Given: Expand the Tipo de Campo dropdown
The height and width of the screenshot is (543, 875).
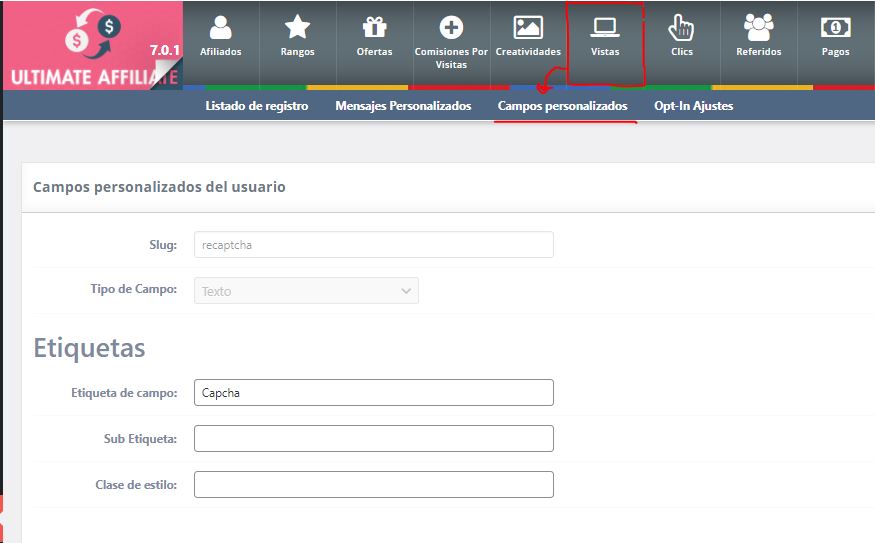Looking at the screenshot, I should pos(306,291).
